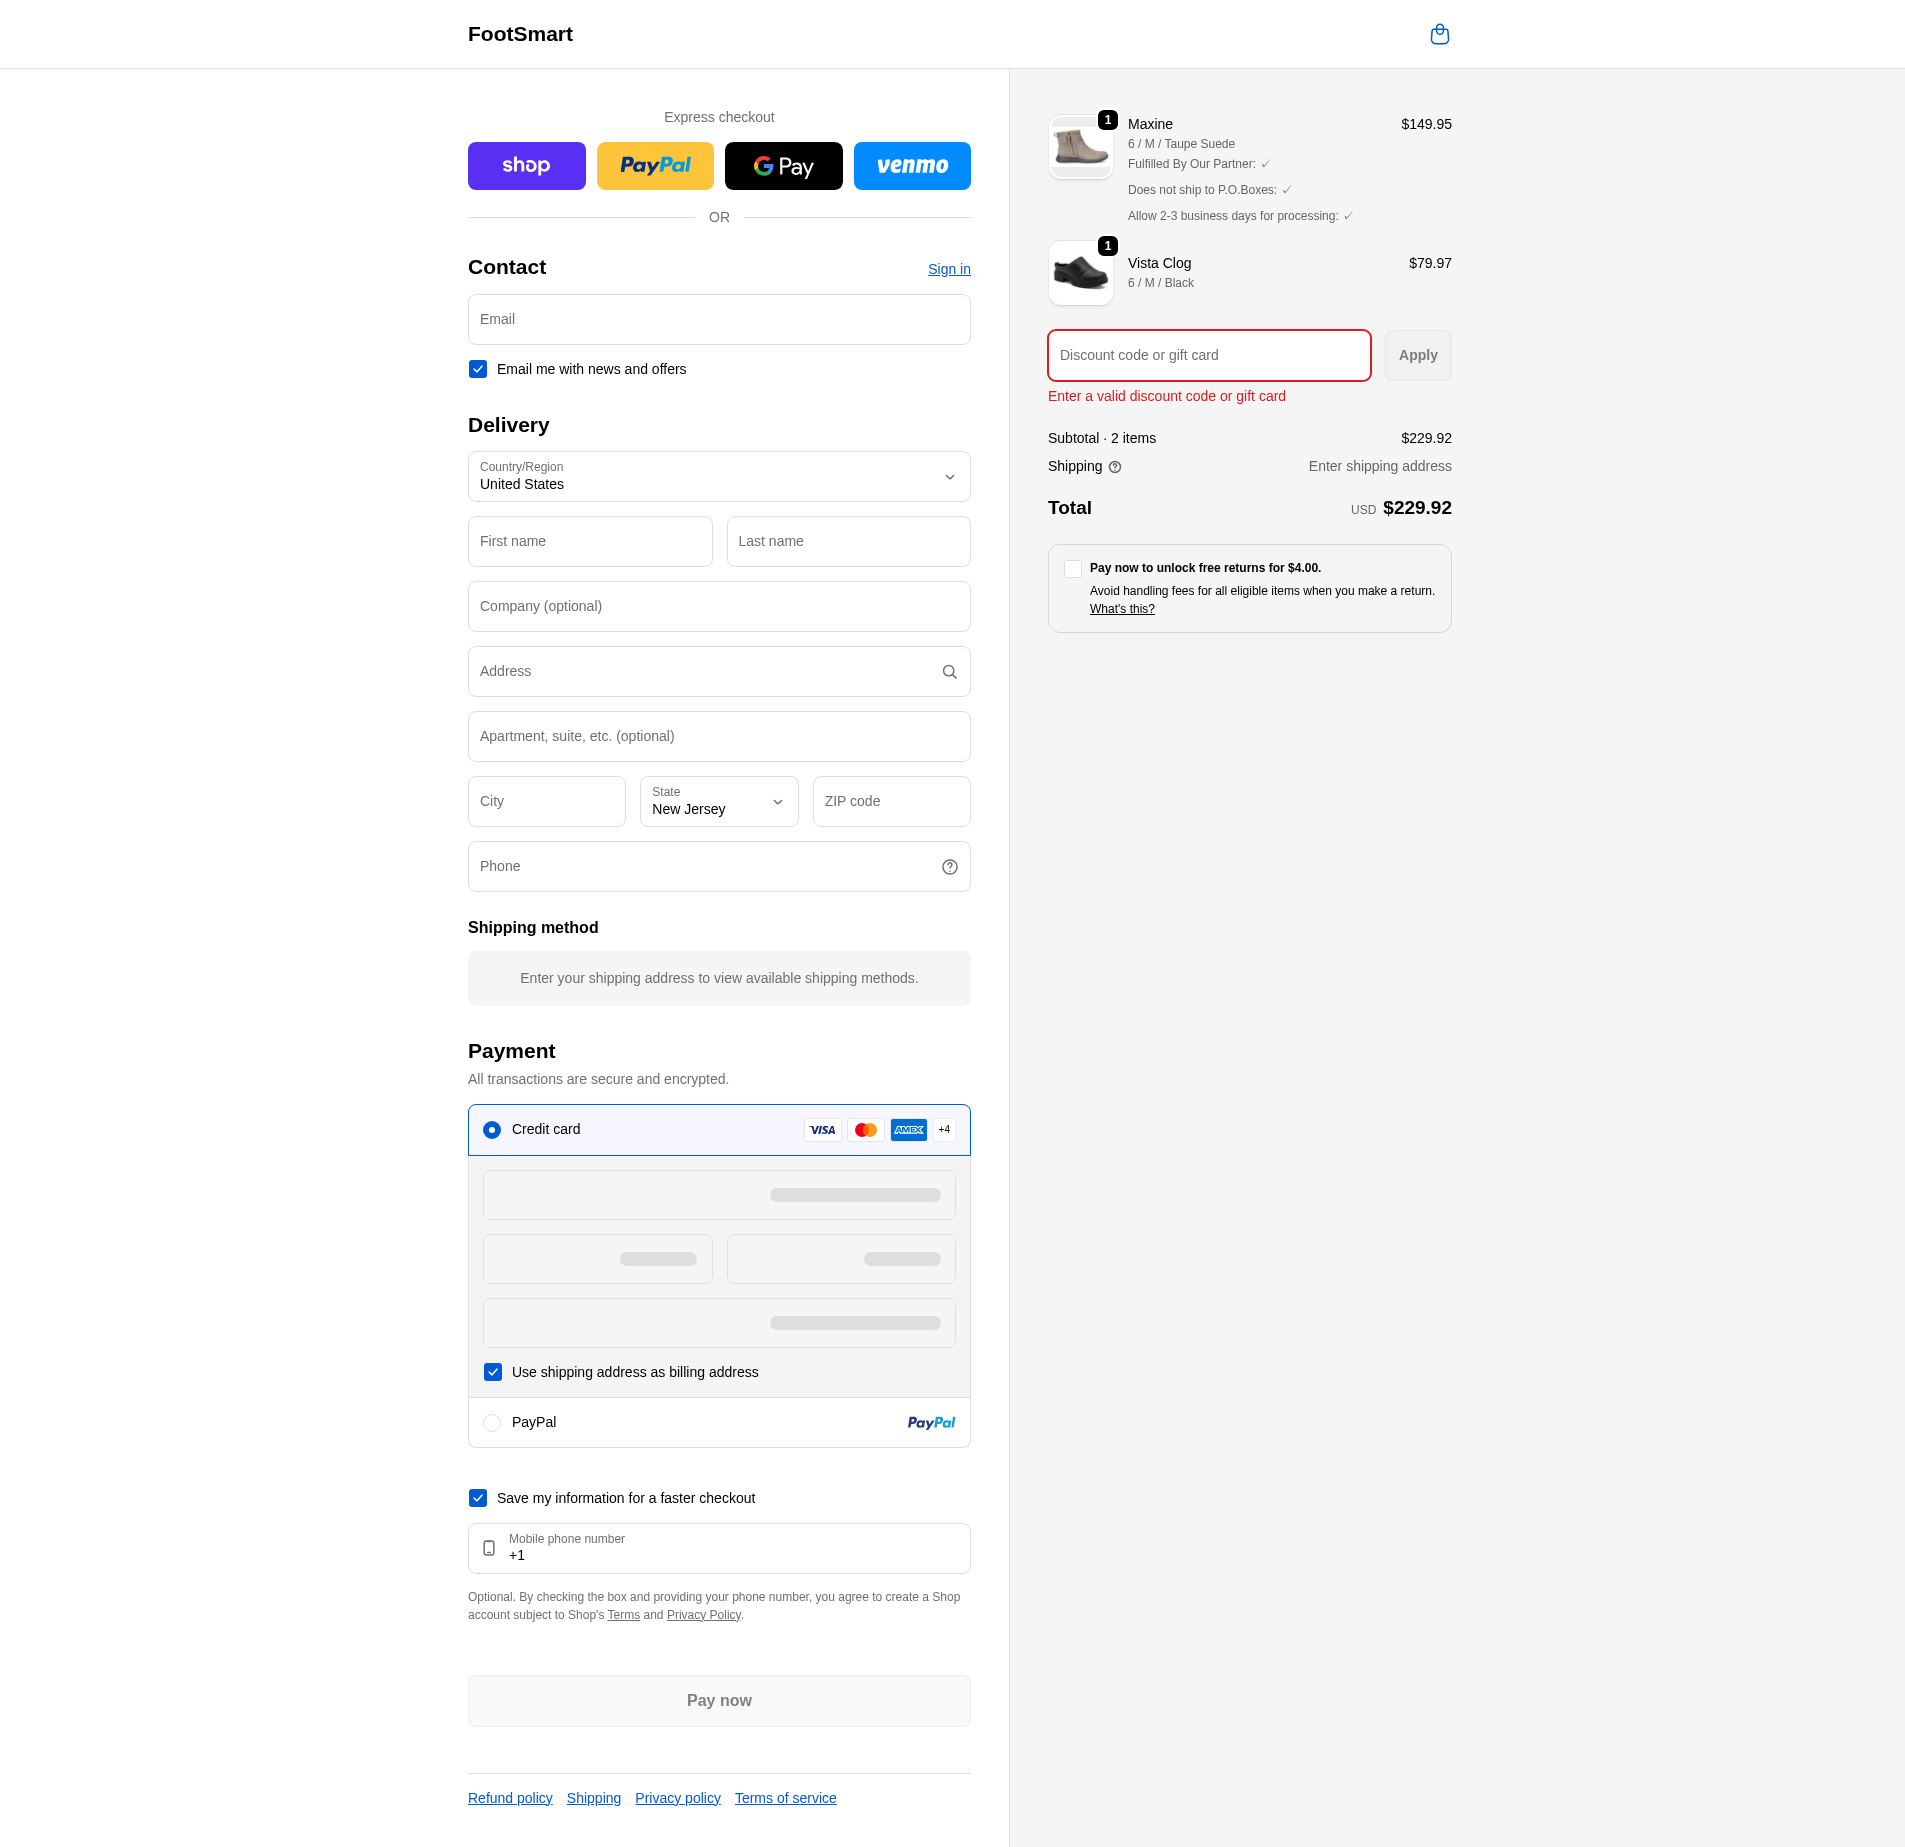
Task: Click the +4 more card types badge
Action: [x=944, y=1130]
